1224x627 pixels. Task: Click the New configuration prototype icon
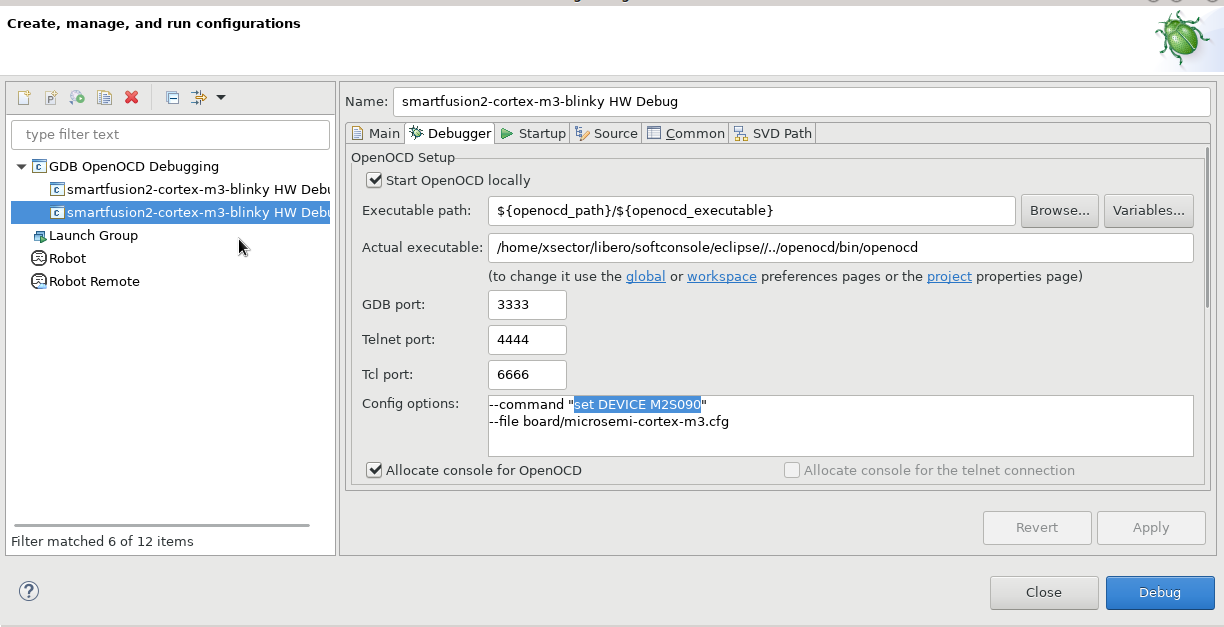(51, 97)
